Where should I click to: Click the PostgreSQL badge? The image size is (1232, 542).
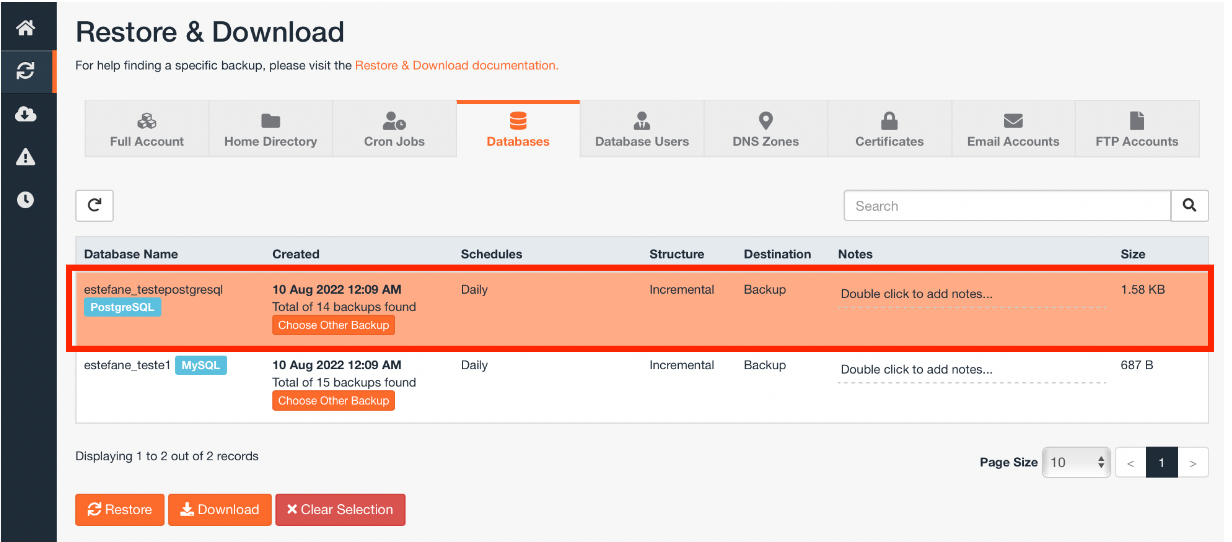click(122, 307)
